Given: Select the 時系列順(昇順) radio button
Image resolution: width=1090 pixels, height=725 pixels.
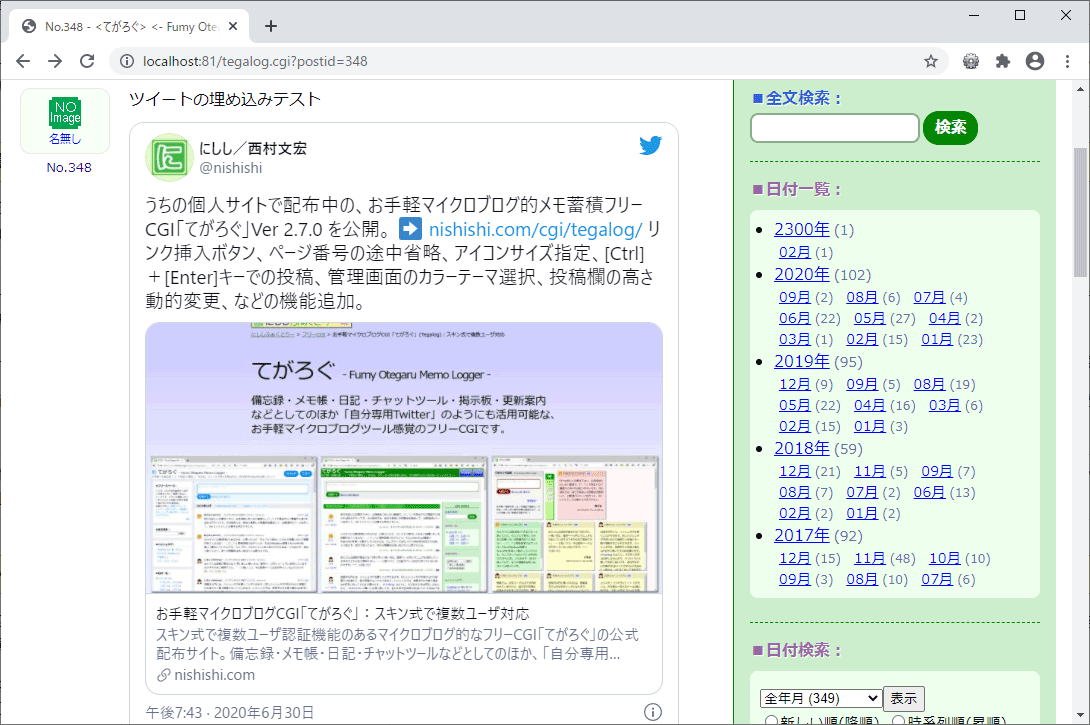Looking at the screenshot, I should (x=898, y=720).
